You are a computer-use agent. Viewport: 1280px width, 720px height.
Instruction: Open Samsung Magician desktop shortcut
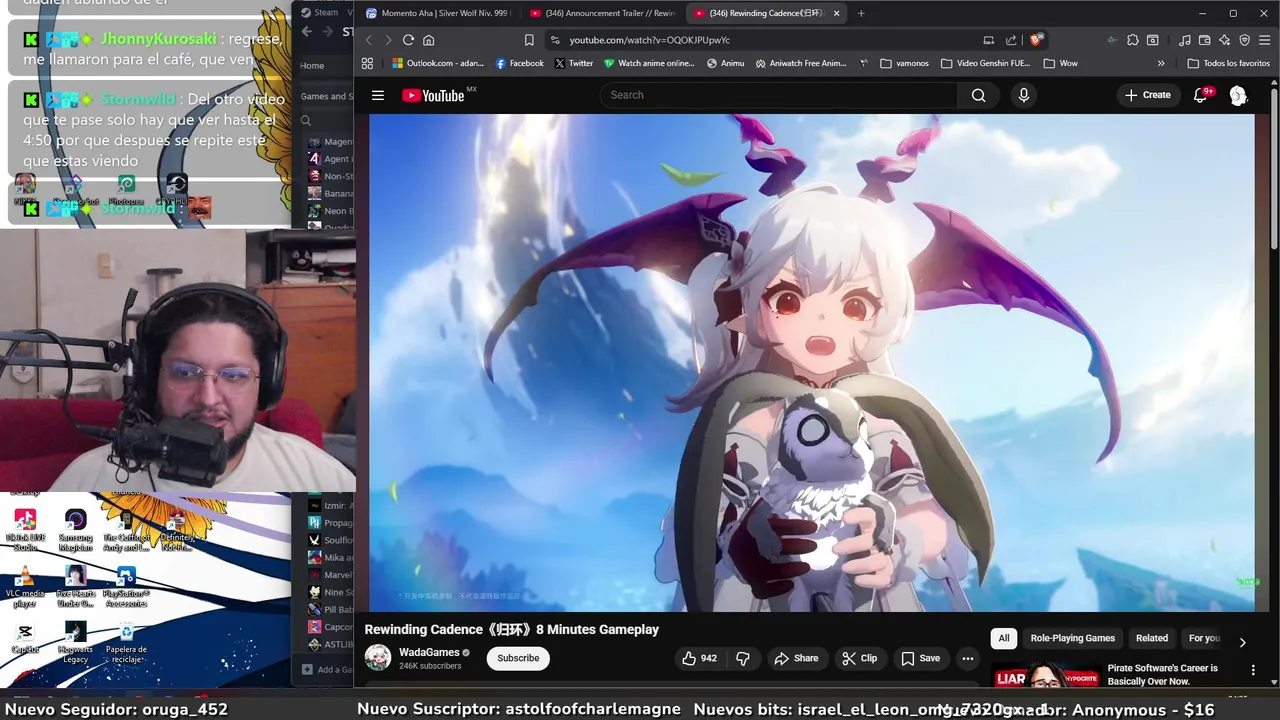[x=75, y=531]
